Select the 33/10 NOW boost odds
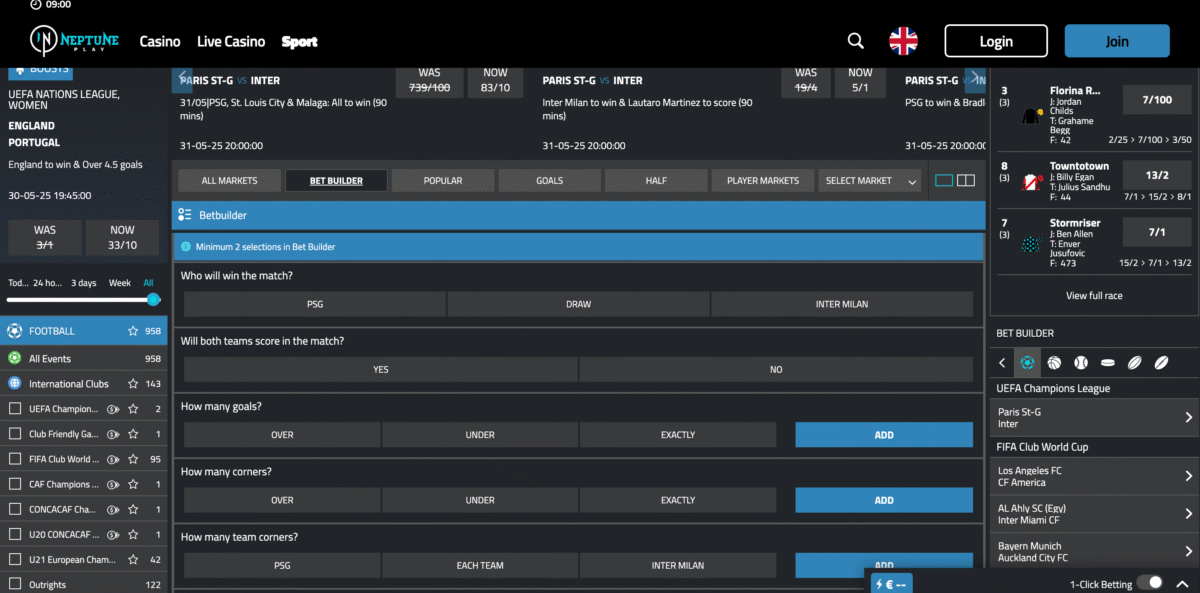1200x593 pixels. (x=122, y=237)
